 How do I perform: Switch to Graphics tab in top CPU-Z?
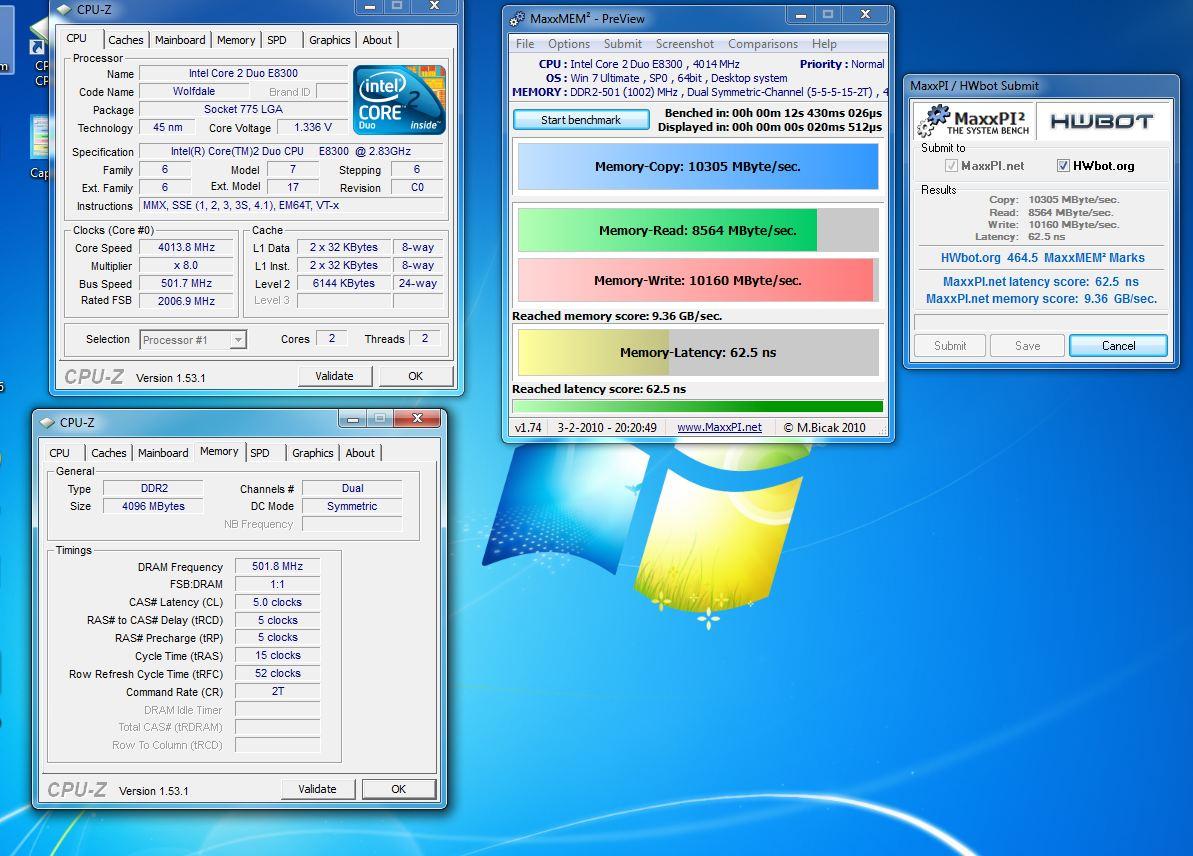coord(329,40)
